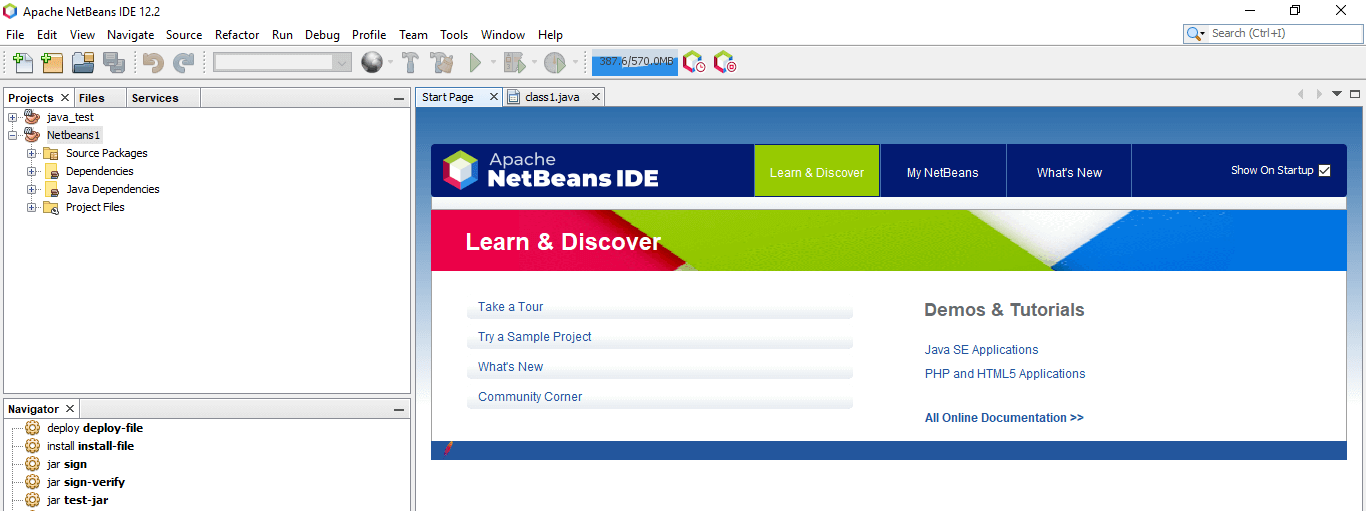Click the java_test project coffee icon
The height and width of the screenshot is (511, 1366).
click(x=32, y=117)
